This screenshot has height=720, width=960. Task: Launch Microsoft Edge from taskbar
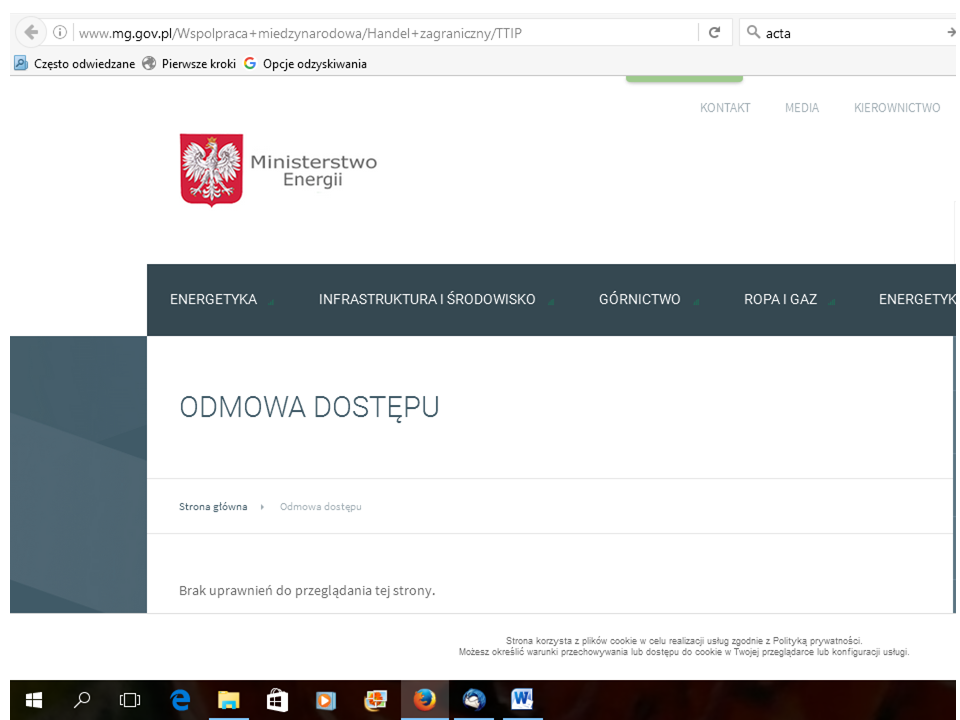coord(180,699)
